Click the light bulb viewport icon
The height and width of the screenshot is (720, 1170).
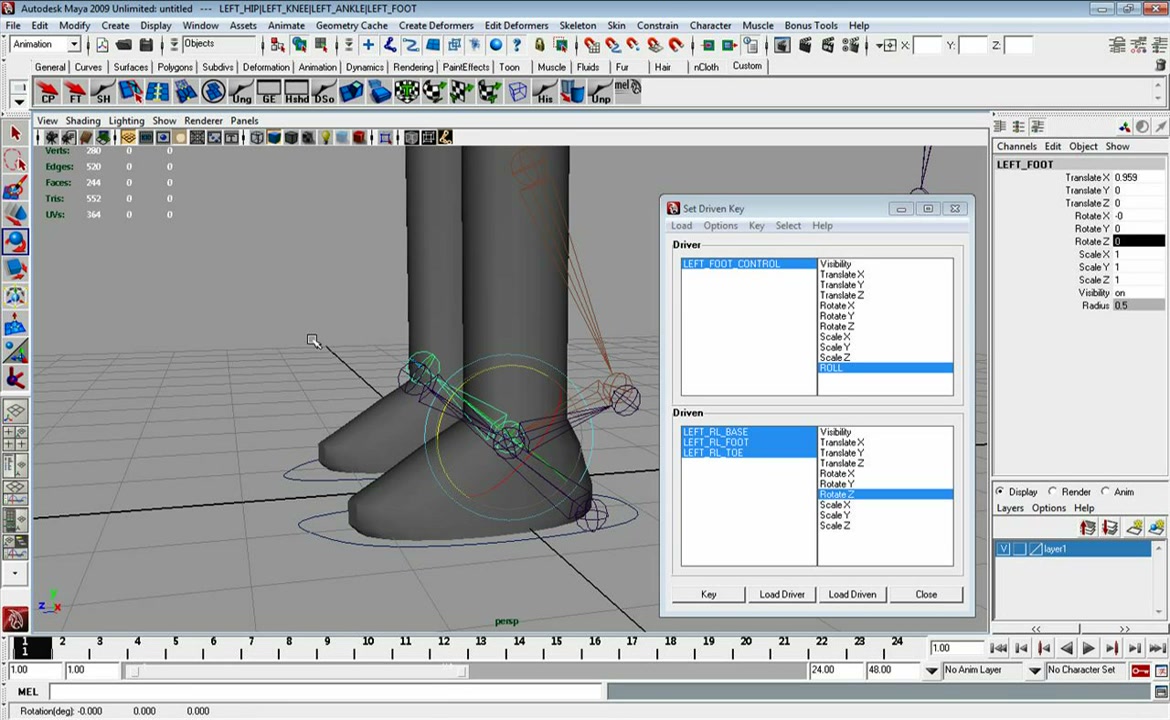(x=325, y=137)
